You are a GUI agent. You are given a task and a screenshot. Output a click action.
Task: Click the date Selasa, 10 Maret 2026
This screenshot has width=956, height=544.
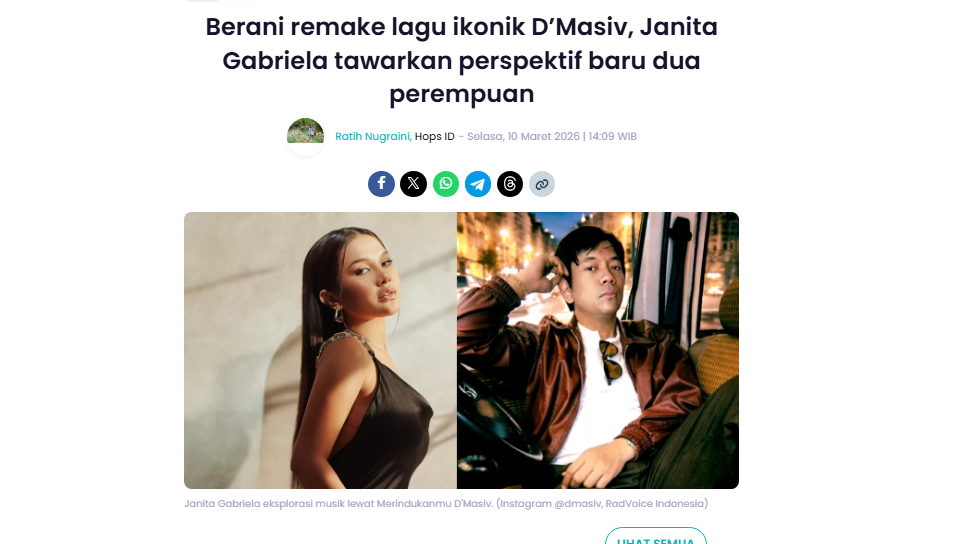(x=523, y=137)
